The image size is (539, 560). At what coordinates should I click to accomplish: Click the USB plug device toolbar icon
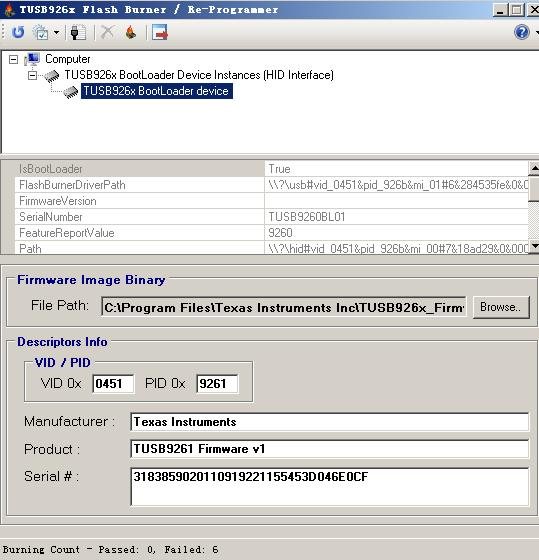click(x=78, y=32)
